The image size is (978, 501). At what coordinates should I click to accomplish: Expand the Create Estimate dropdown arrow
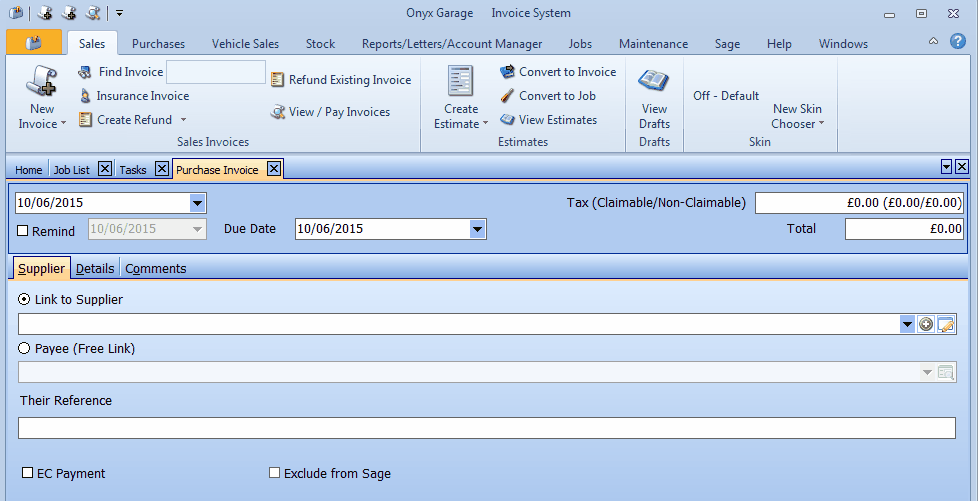[x=485, y=124]
